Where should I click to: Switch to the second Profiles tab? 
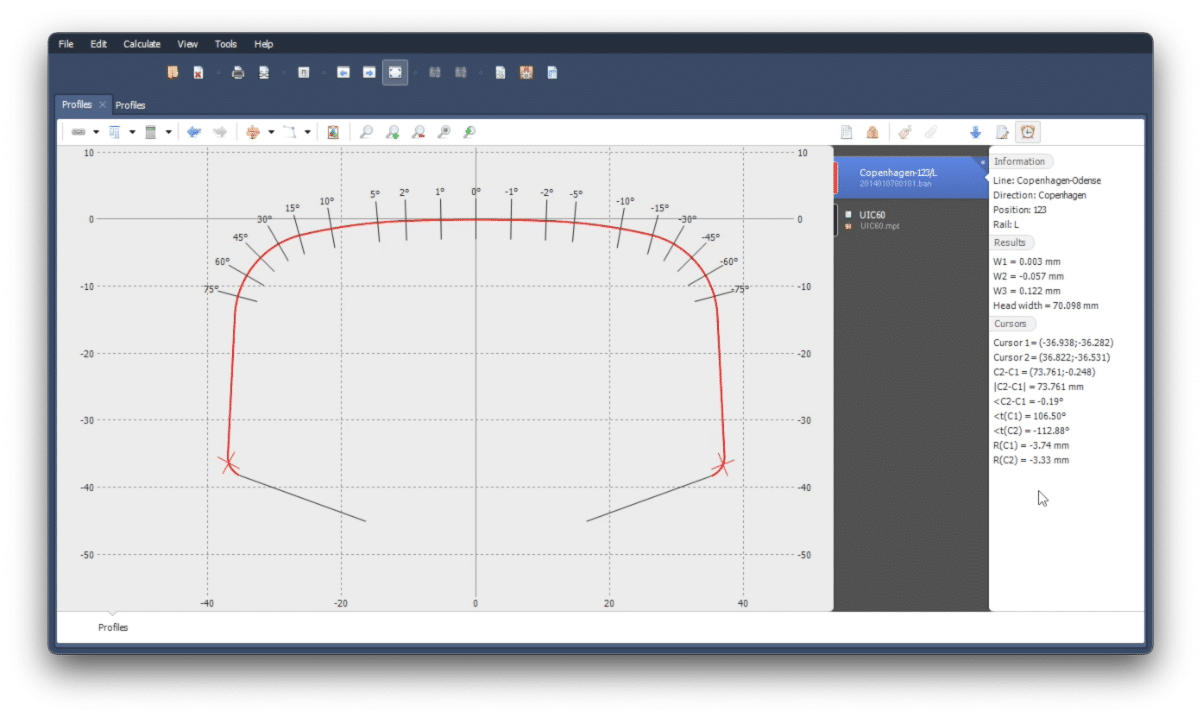pos(130,105)
